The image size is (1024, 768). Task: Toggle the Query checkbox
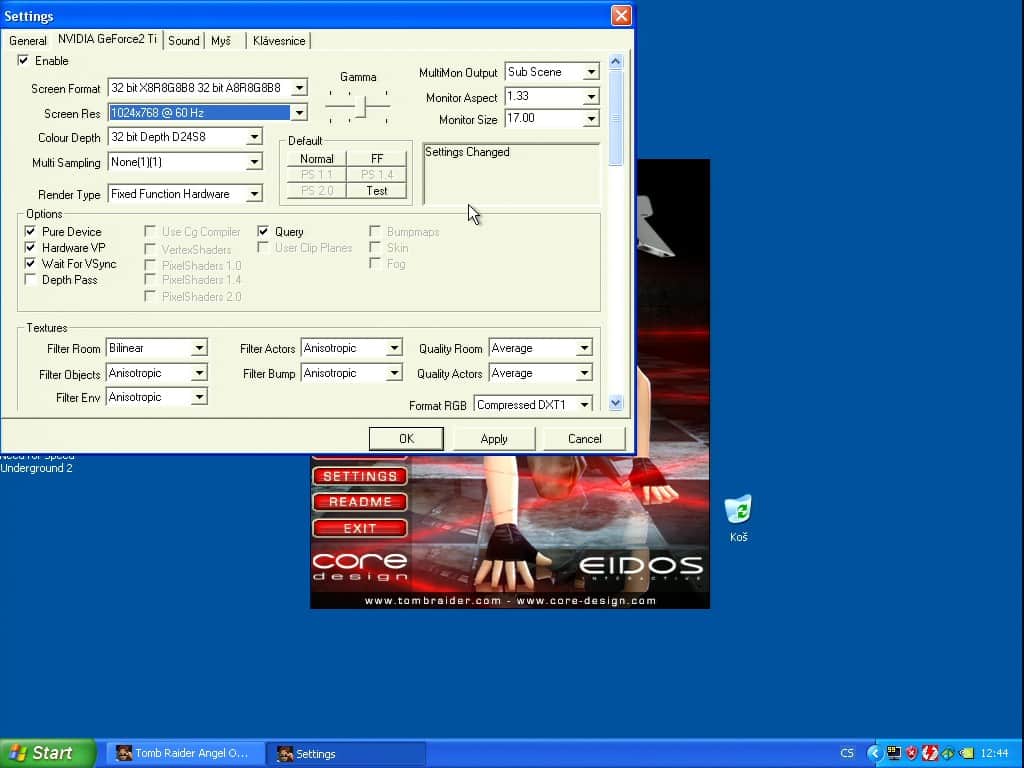click(263, 231)
